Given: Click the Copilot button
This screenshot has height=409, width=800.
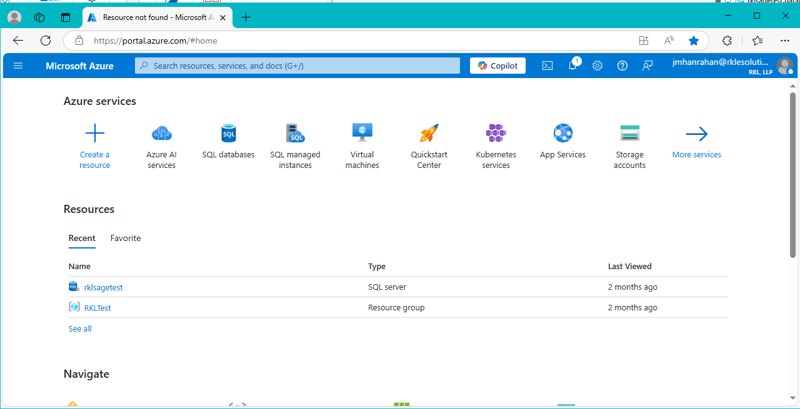Looking at the screenshot, I should (x=497, y=66).
